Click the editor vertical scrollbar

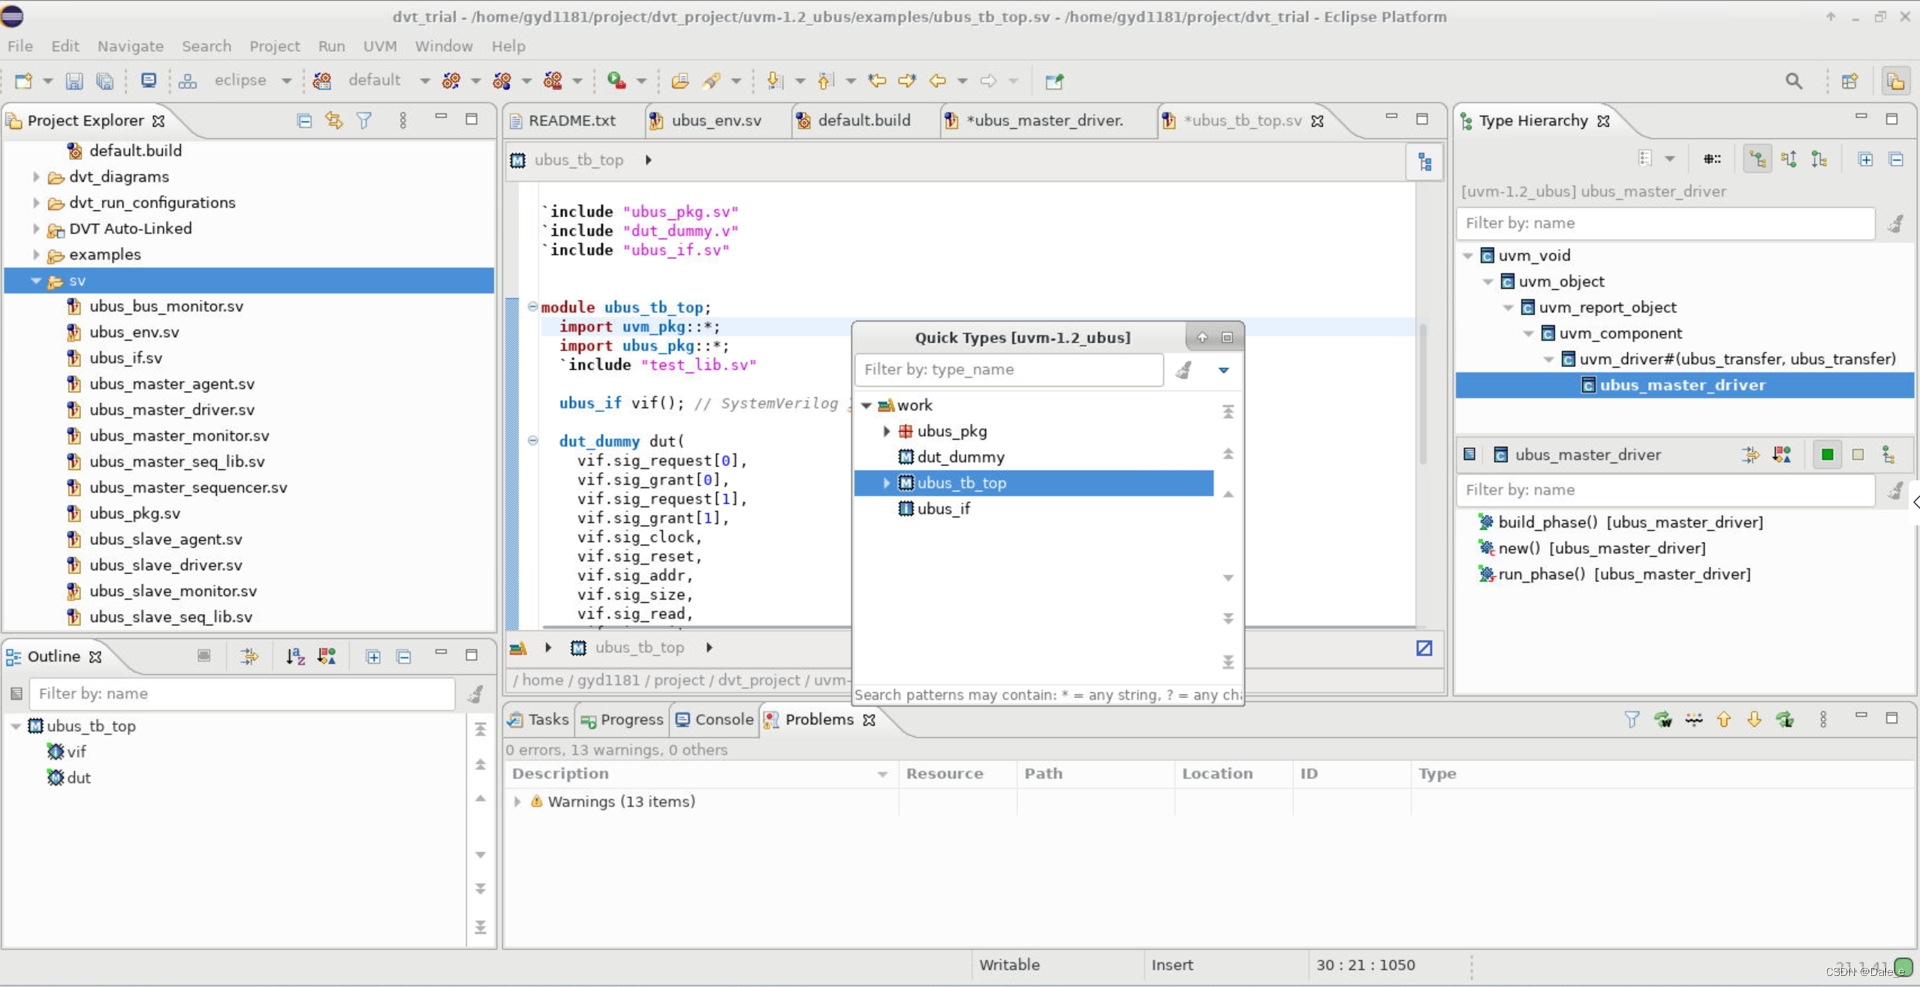(1422, 395)
